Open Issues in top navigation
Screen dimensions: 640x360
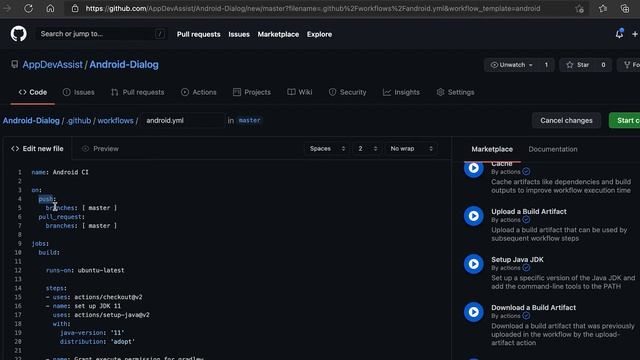point(239,34)
